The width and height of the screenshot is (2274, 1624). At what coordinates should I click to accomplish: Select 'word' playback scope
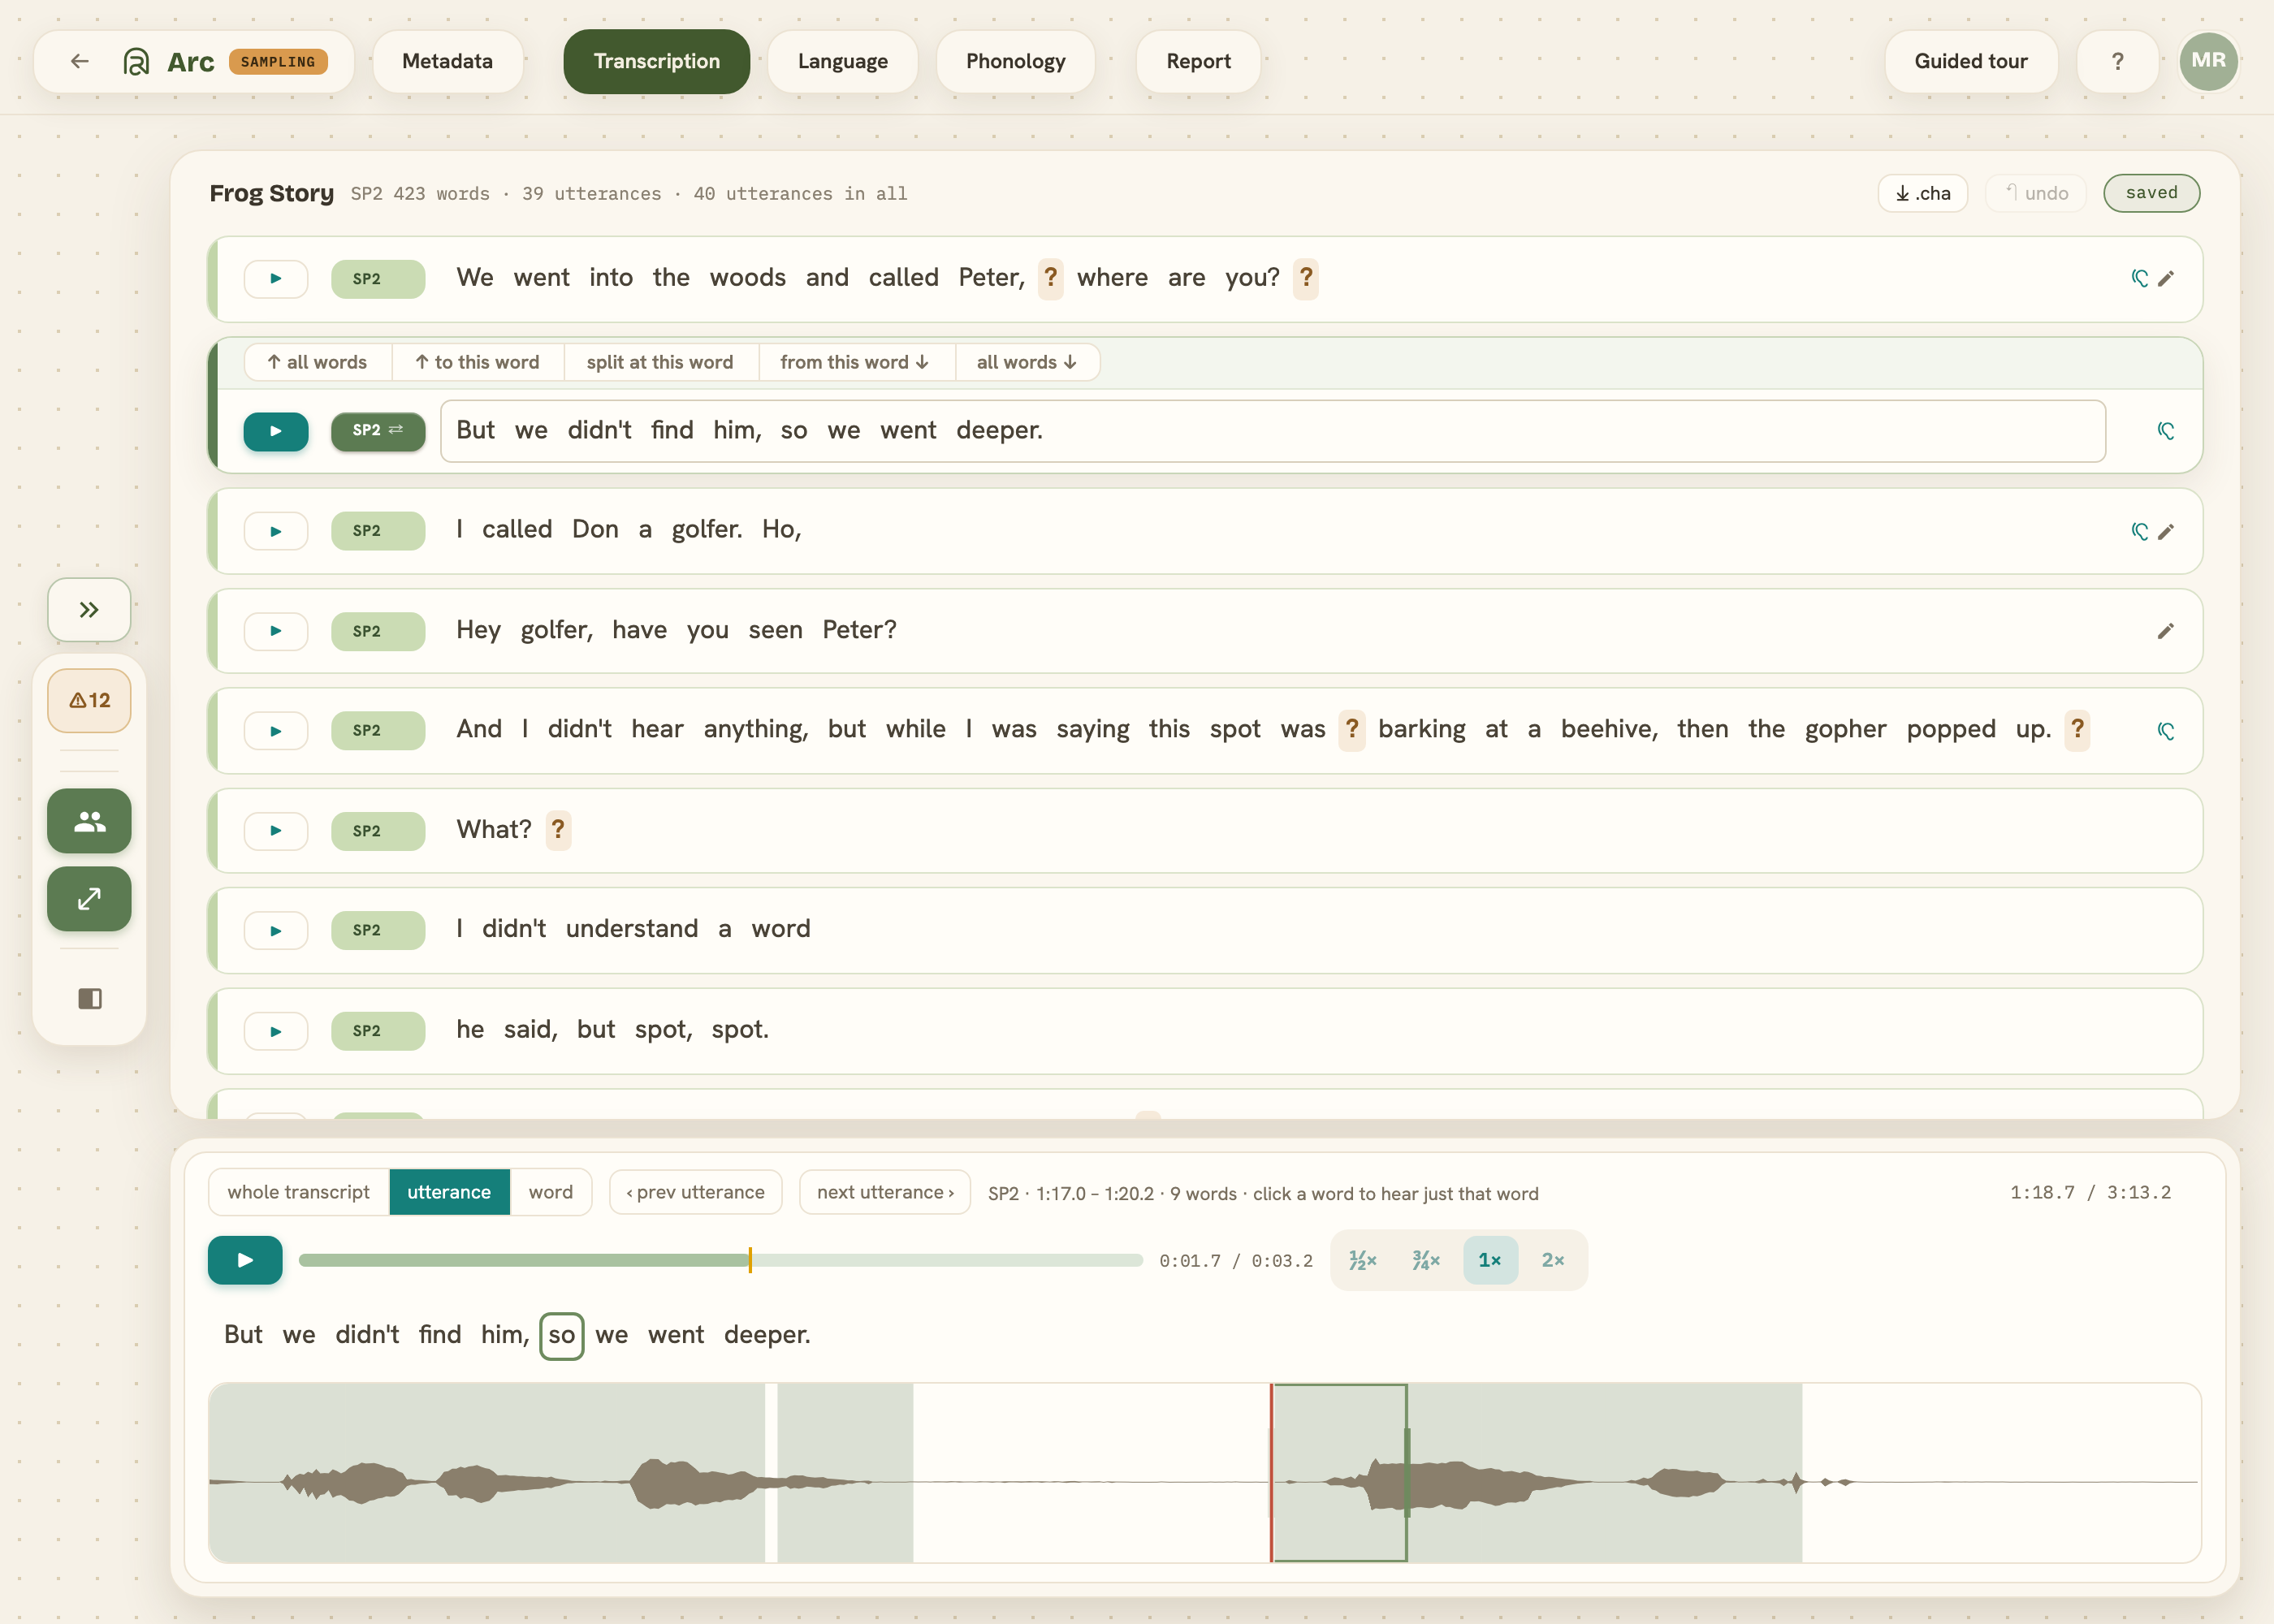(550, 1192)
